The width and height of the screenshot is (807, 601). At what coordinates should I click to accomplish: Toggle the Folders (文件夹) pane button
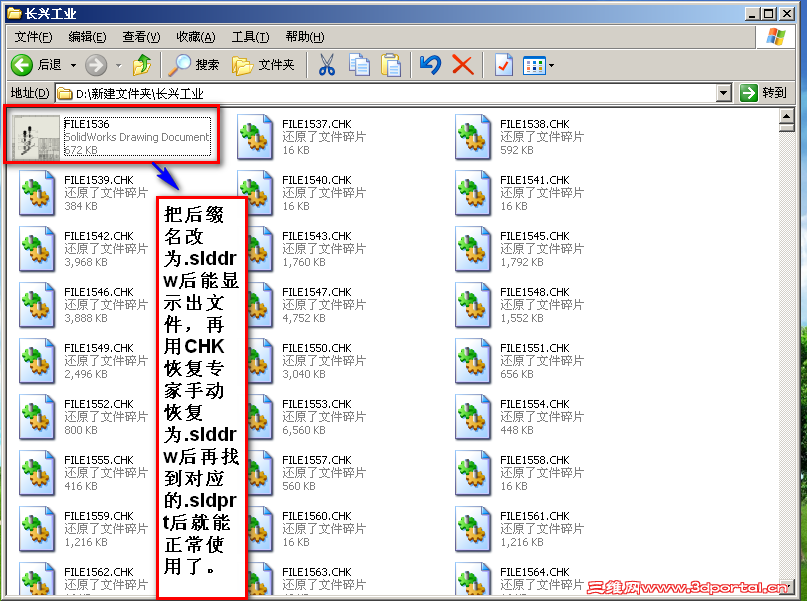(x=263, y=65)
